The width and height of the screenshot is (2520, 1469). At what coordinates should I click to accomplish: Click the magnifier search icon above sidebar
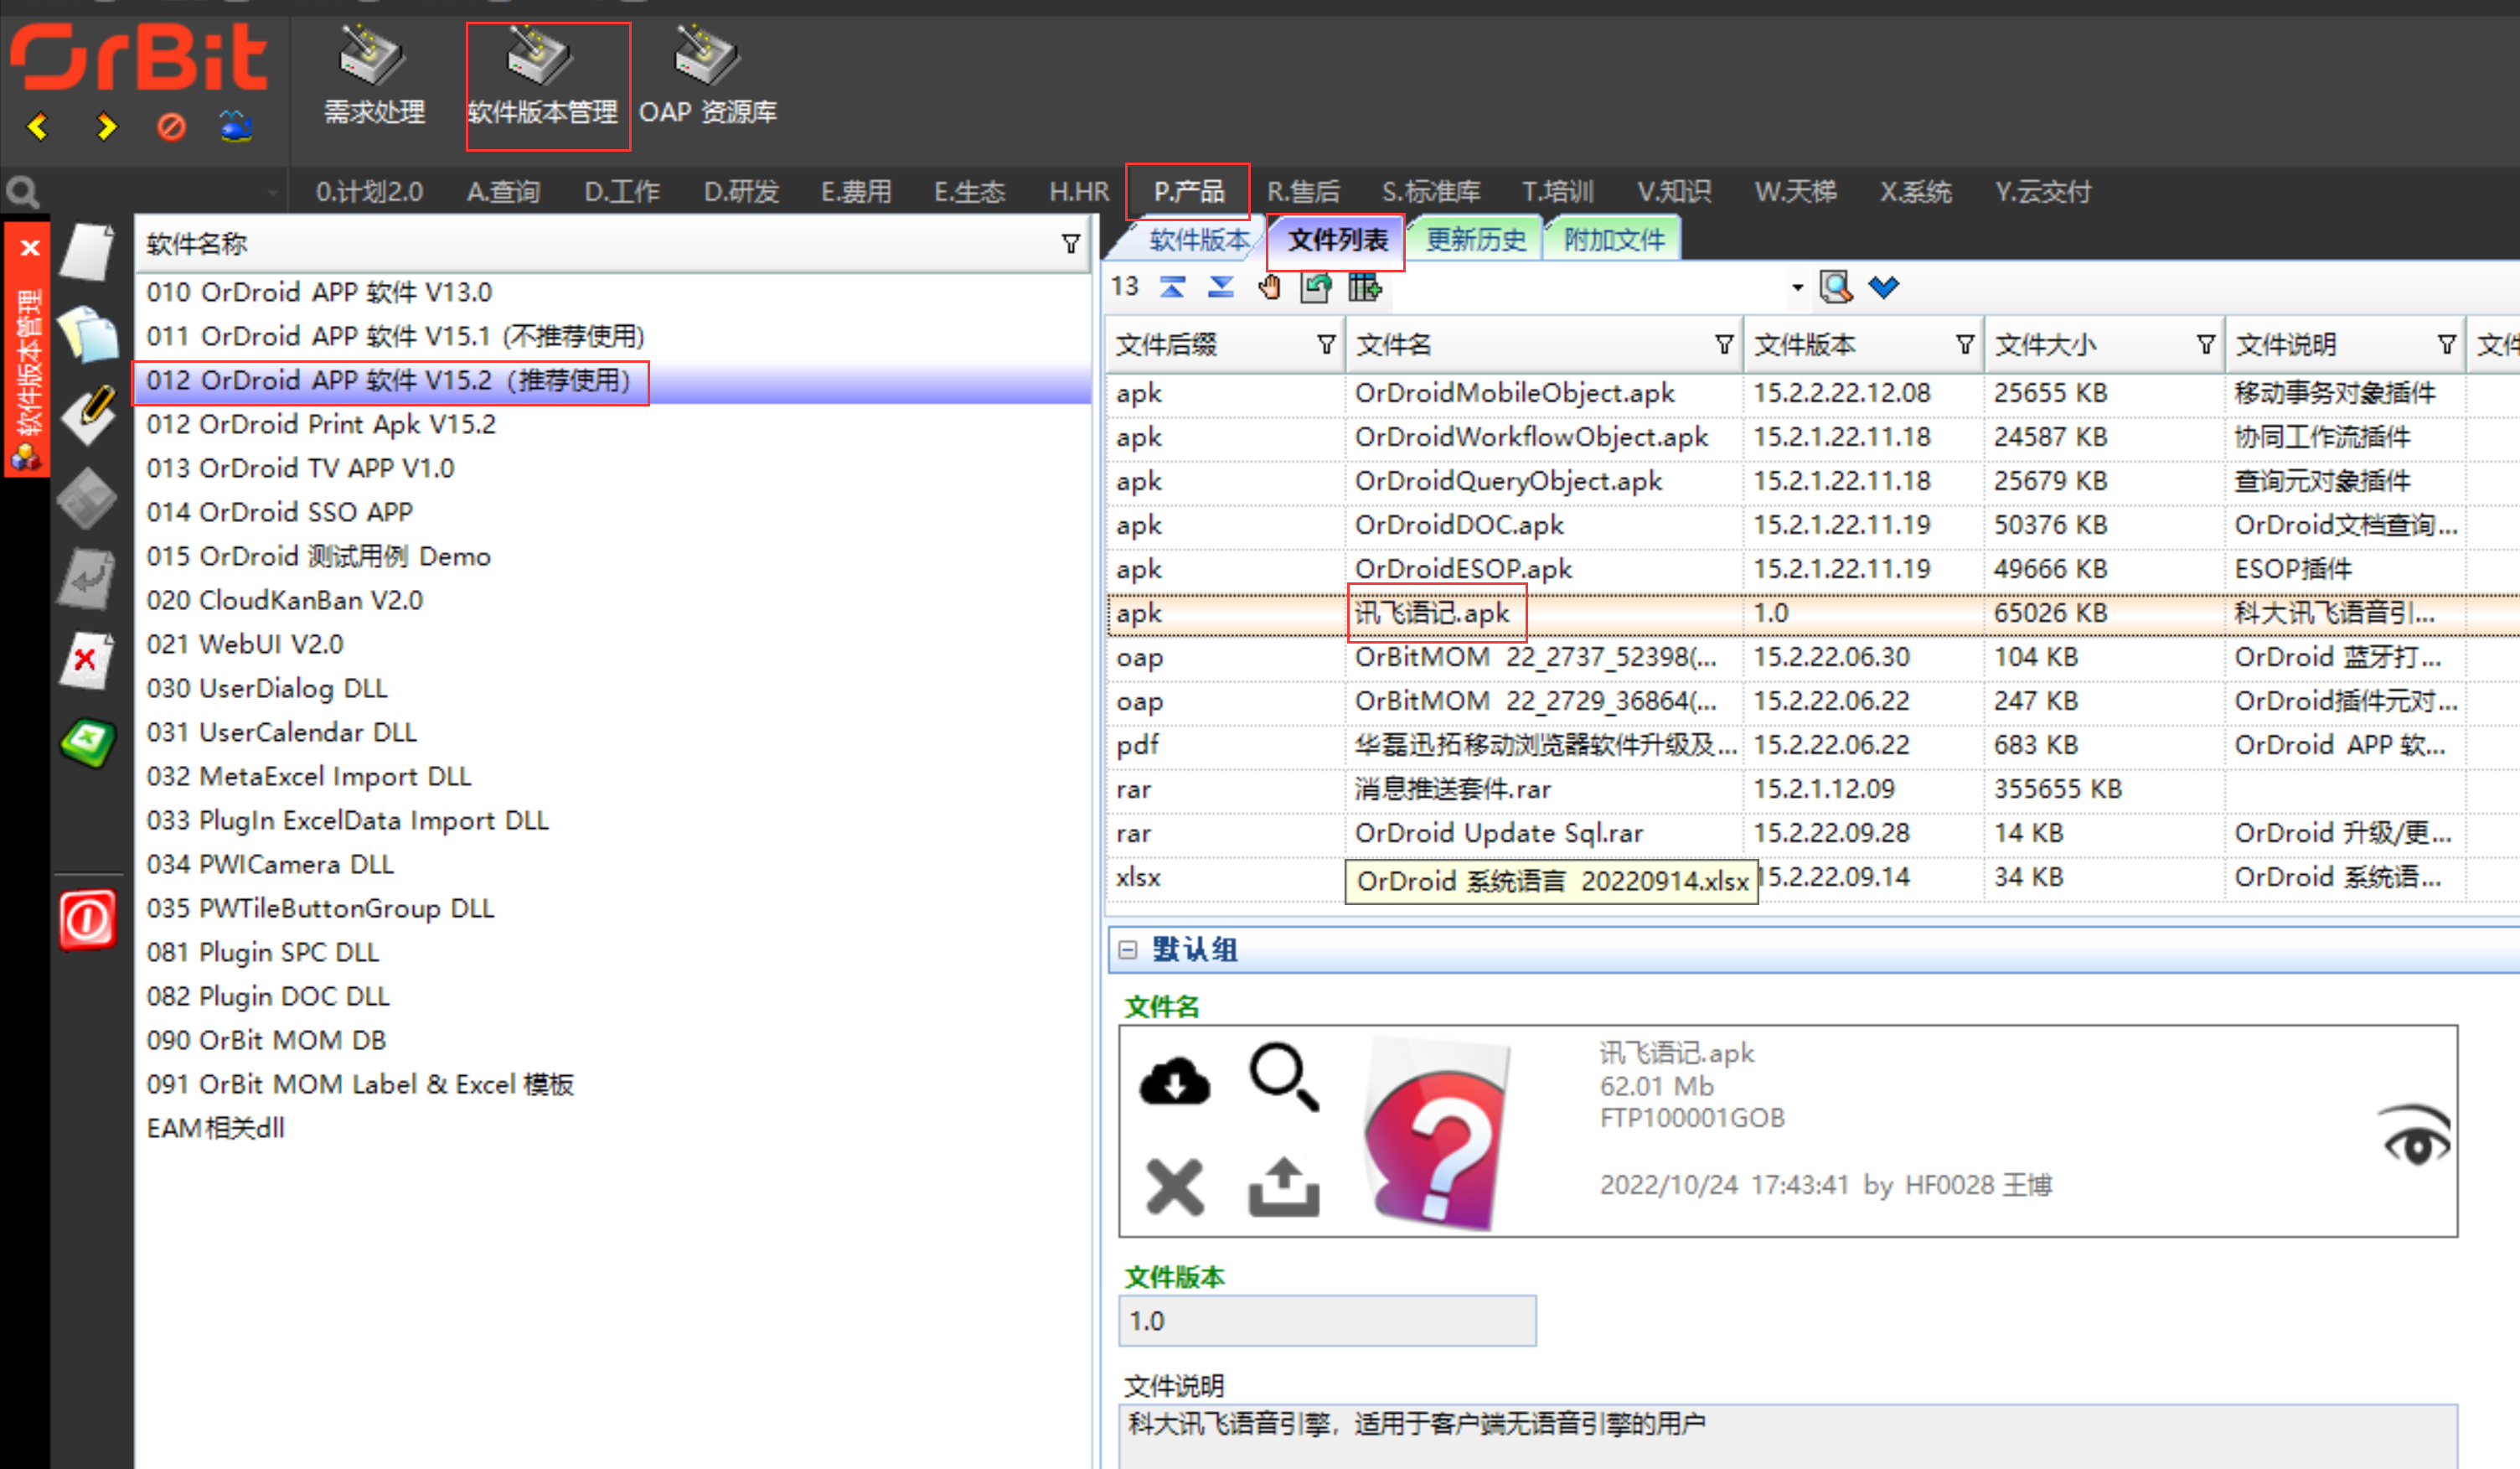[22, 191]
